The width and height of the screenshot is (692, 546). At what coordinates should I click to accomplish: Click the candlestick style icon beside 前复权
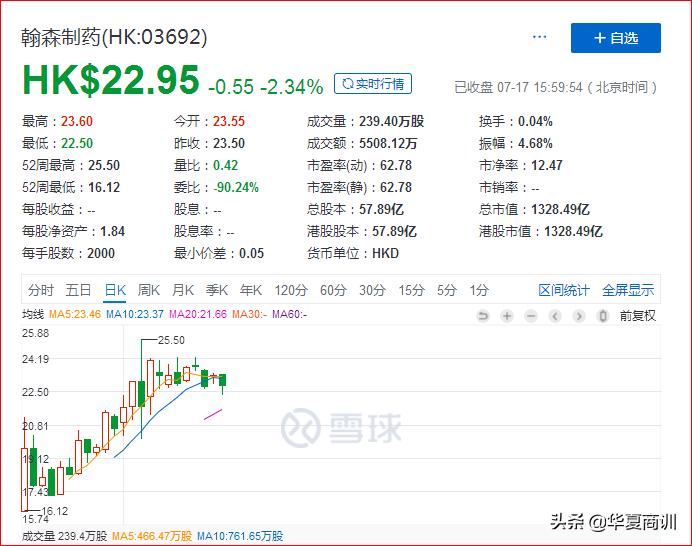click(603, 316)
